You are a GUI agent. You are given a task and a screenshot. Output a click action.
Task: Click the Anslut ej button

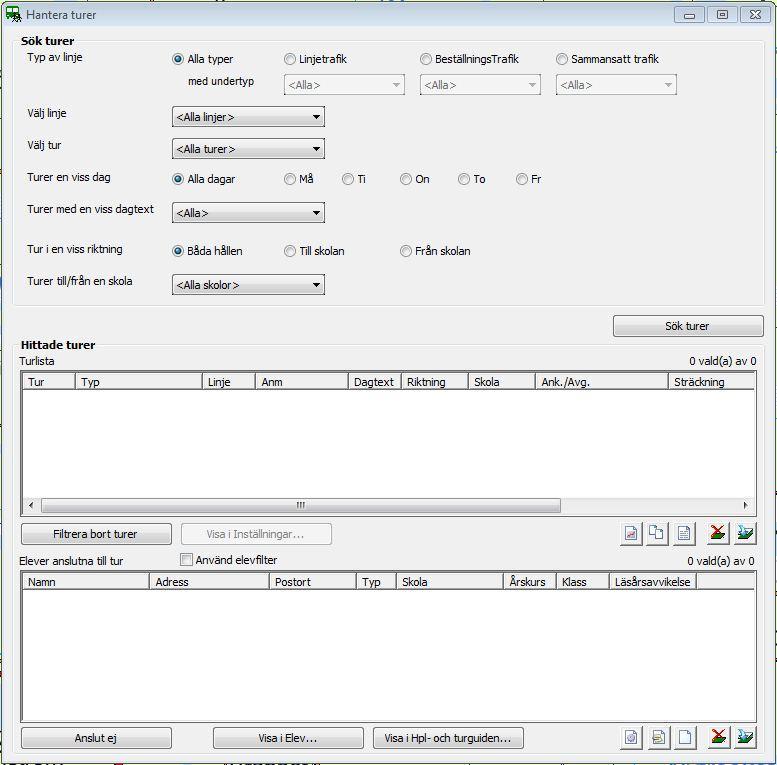click(x=96, y=738)
